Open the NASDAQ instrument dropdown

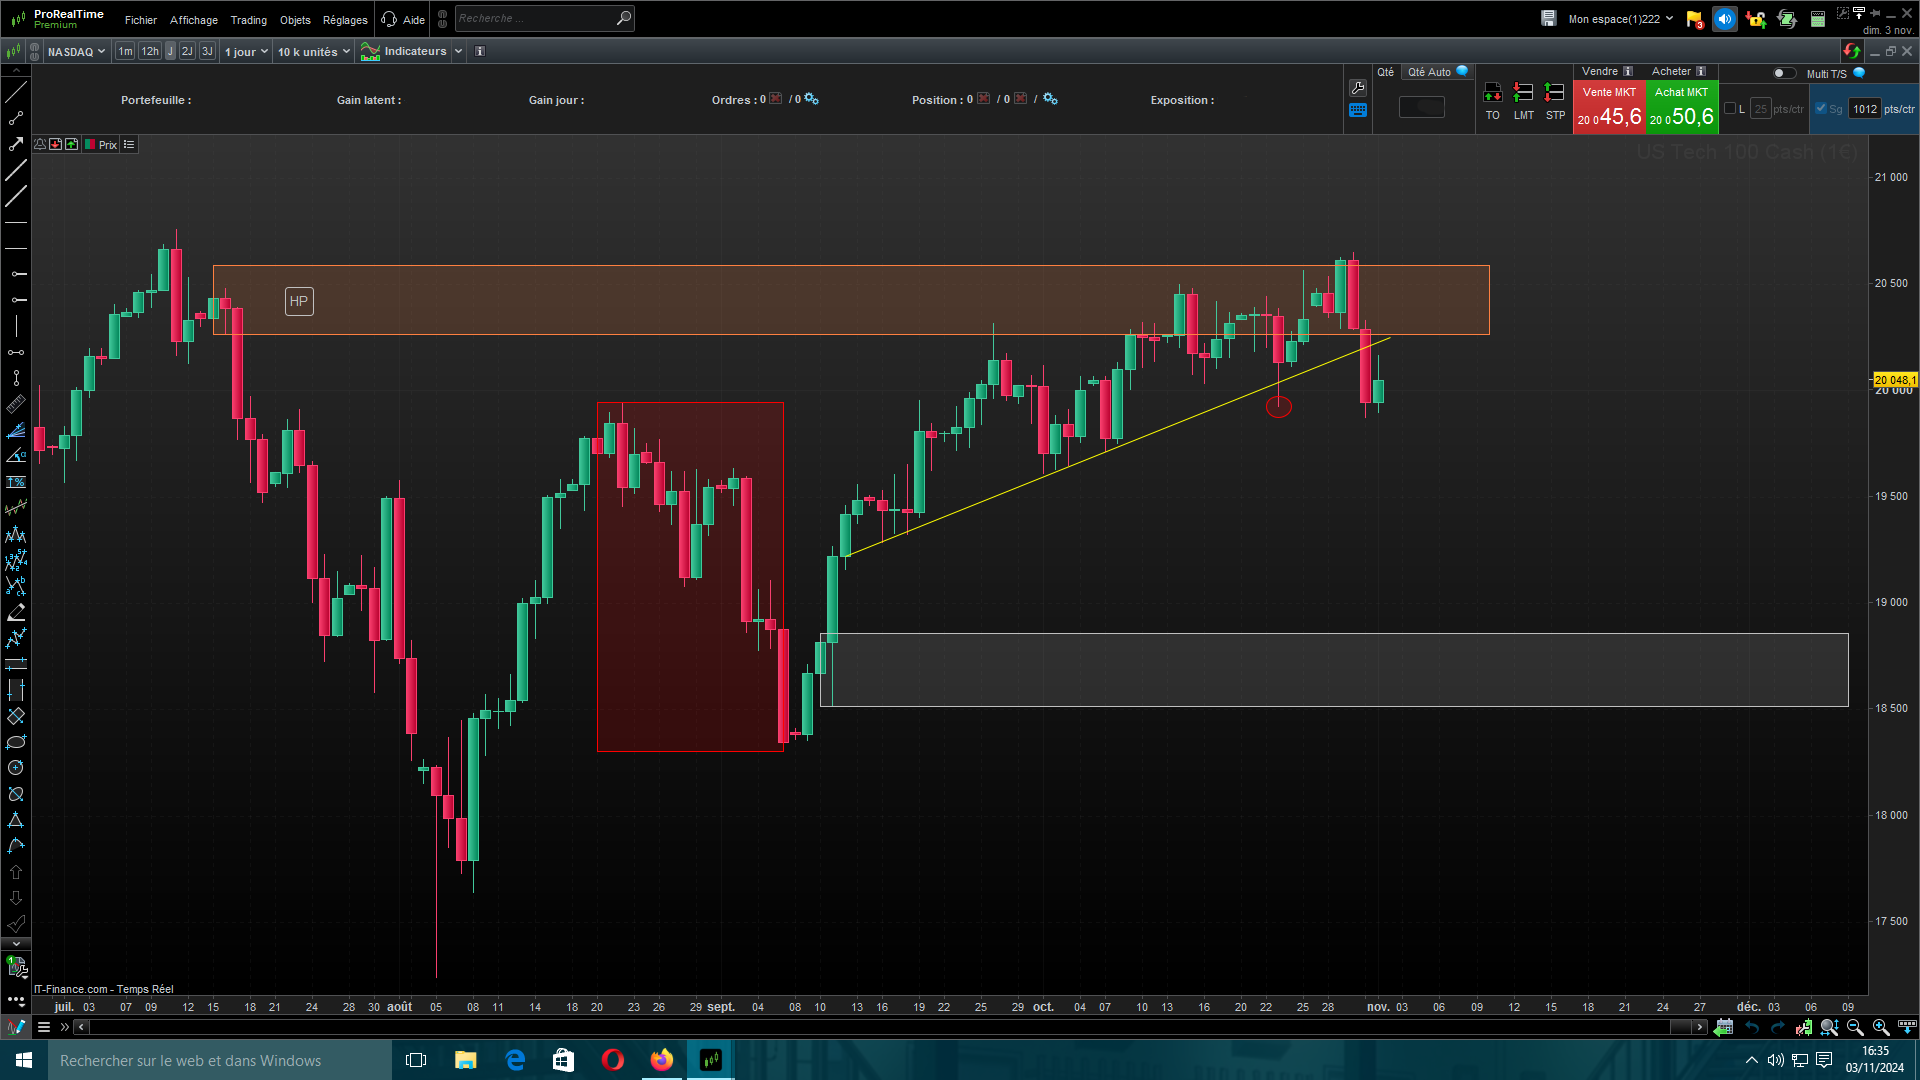click(x=76, y=52)
